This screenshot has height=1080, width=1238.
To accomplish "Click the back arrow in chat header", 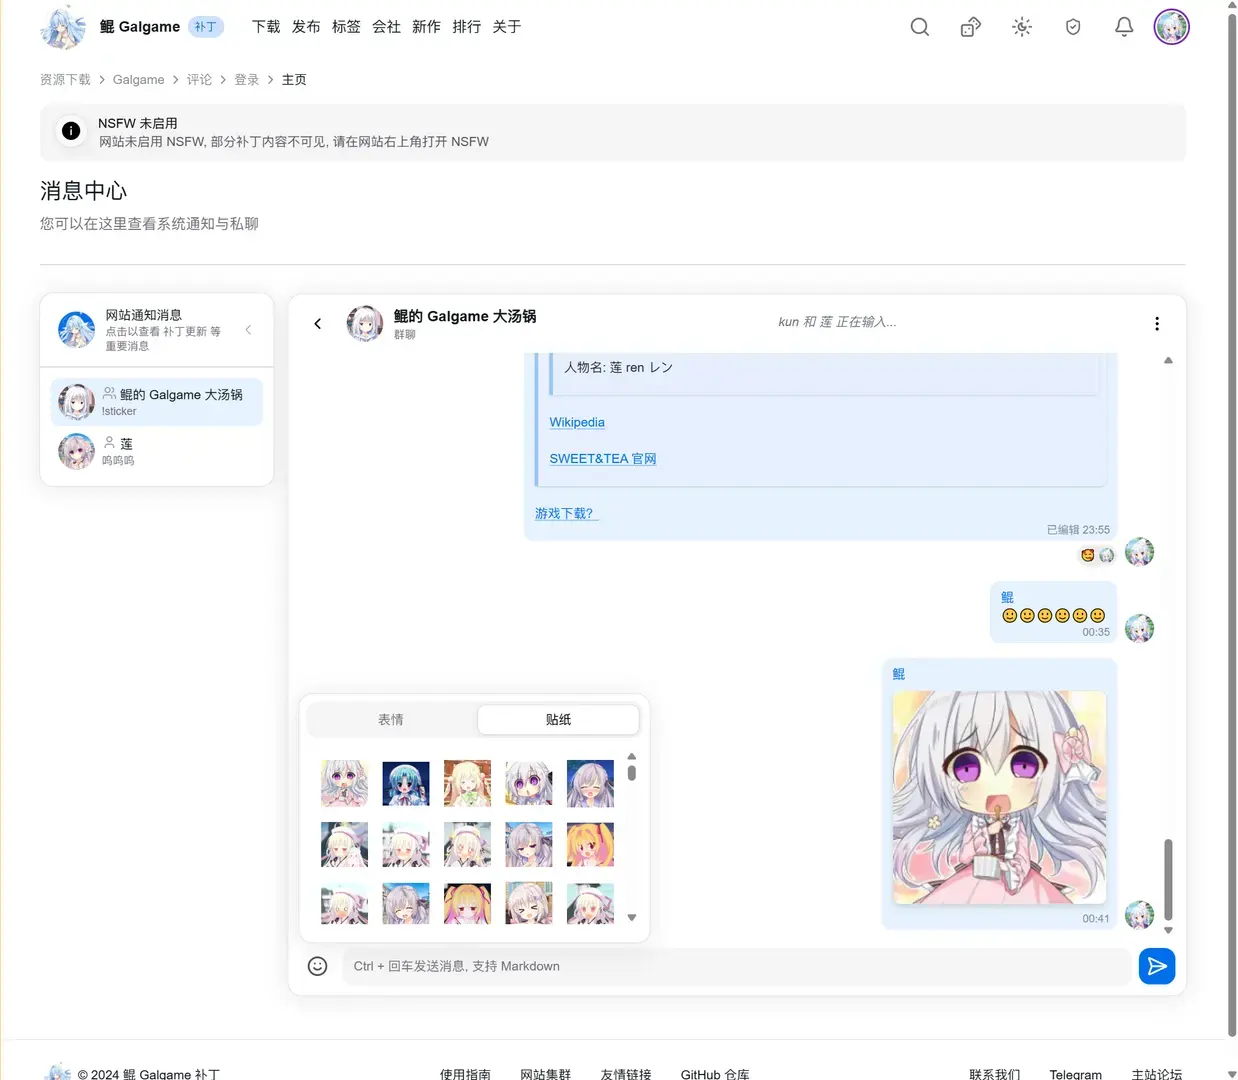I will (x=318, y=324).
